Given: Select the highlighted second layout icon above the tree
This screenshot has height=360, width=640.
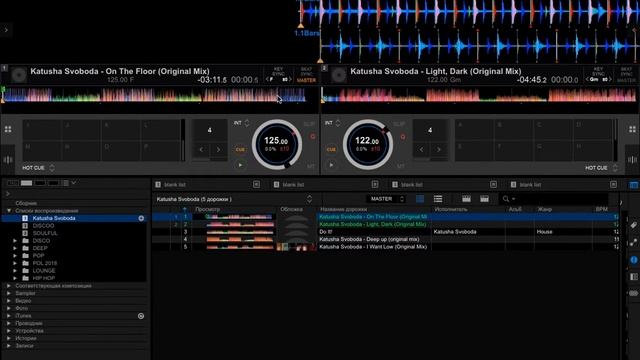Looking at the screenshot, I should point(27,183).
